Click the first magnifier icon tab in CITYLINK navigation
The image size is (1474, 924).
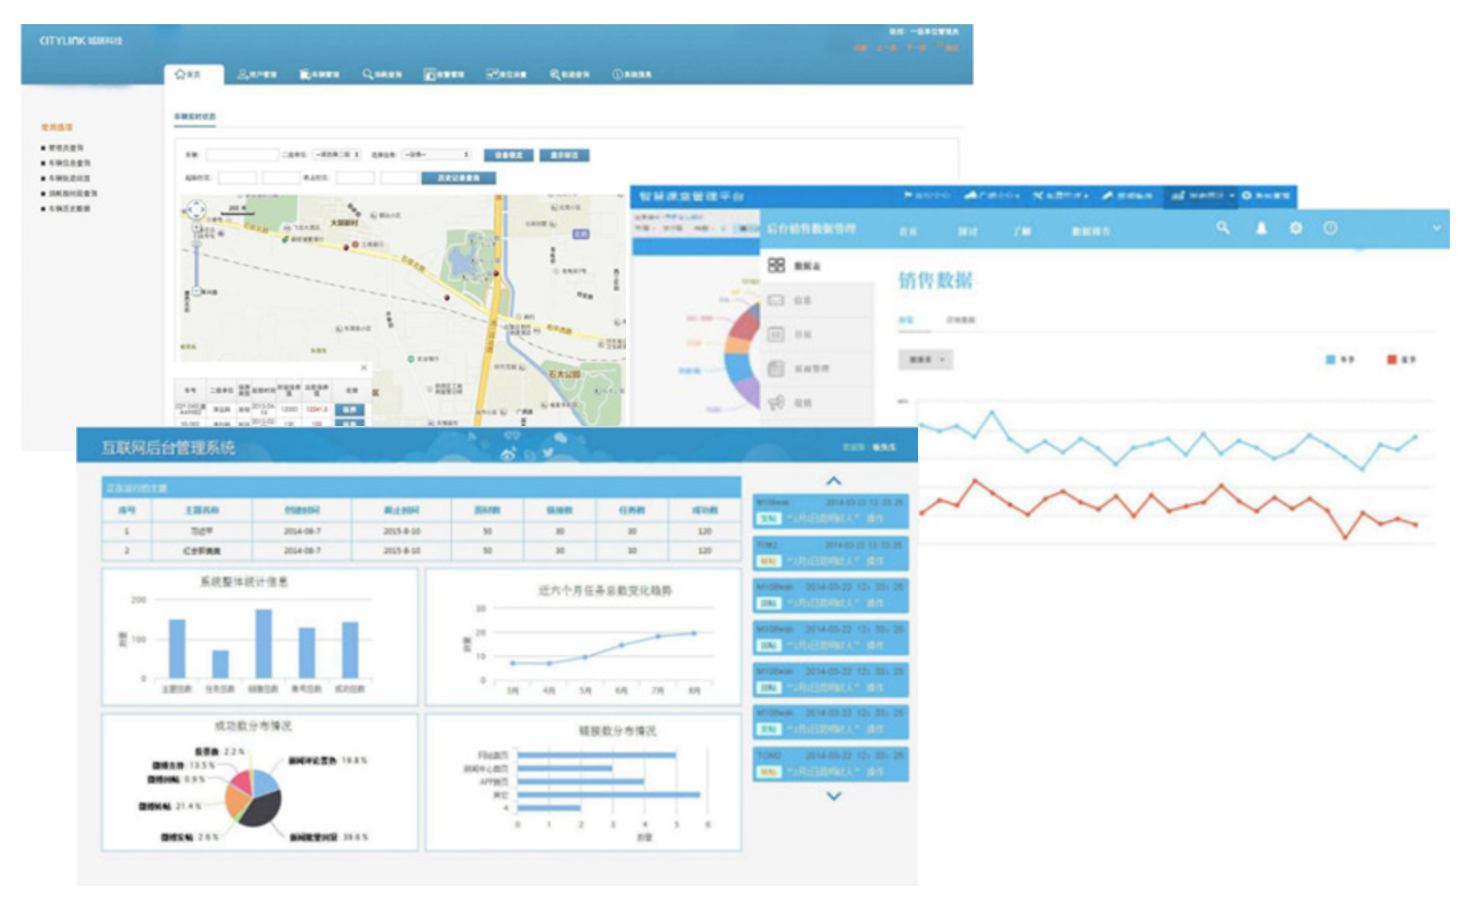(x=382, y=74)
